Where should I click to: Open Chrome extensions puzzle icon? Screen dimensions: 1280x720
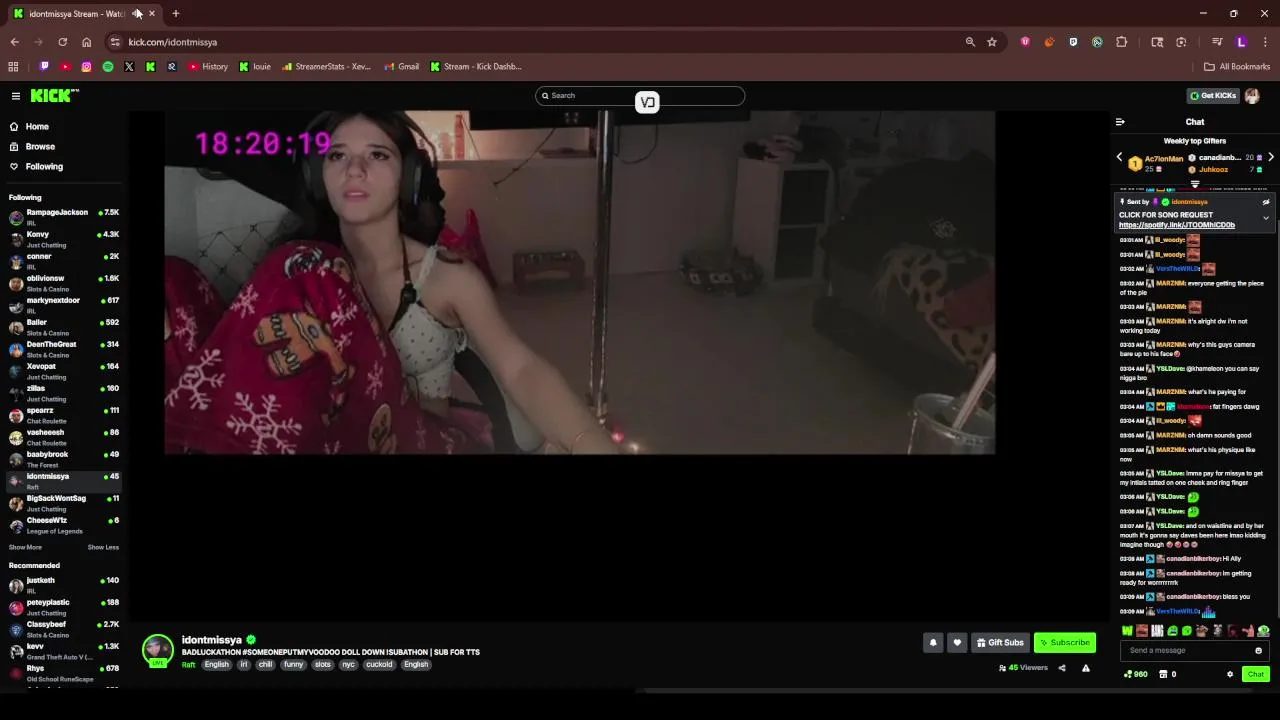point(1121,42)
